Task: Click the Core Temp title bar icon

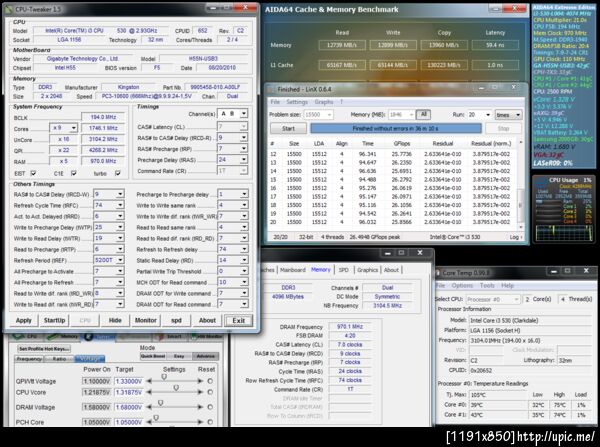Action: [438, 273]
